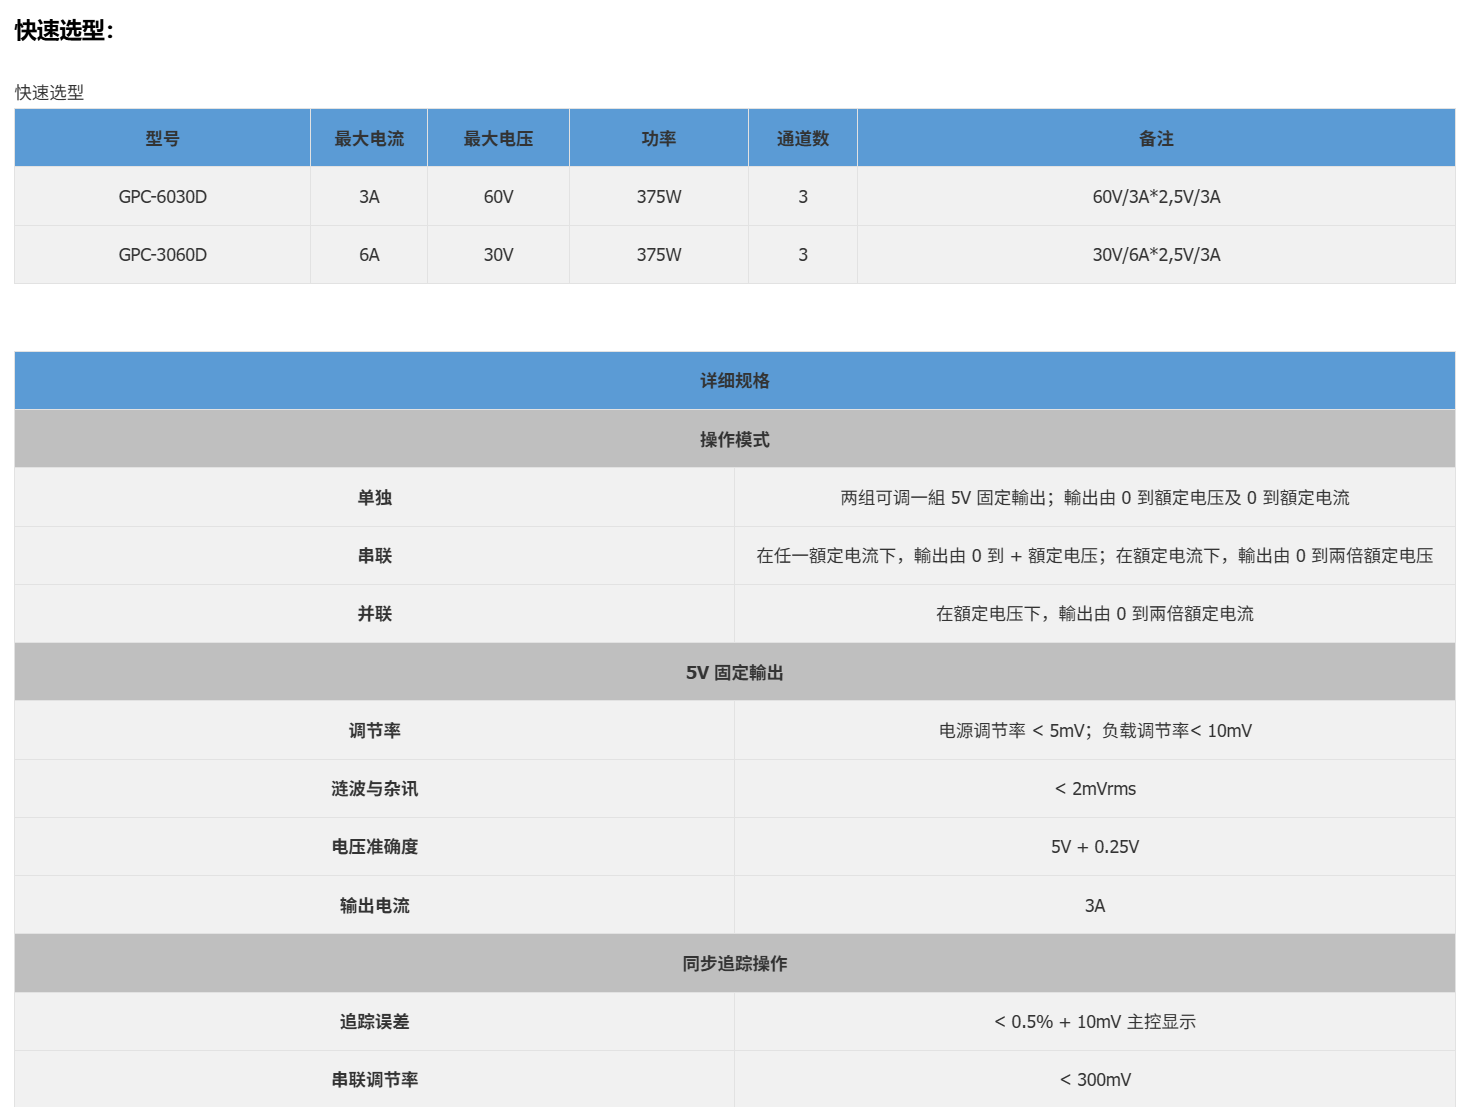Click the GPC-6030D model cell
Image resolution: width=1476 pixels, height=1107 pixels.
point(162,197)
